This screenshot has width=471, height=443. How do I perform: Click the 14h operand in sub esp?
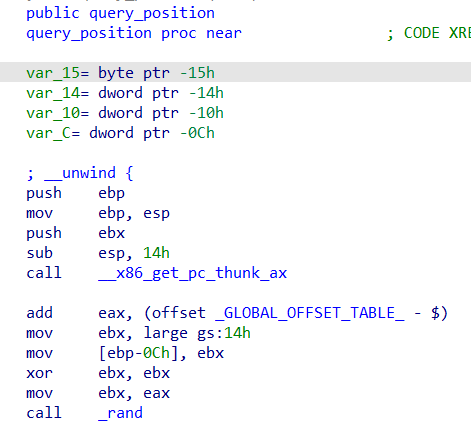pyautogui.click(x=156, y=253)
